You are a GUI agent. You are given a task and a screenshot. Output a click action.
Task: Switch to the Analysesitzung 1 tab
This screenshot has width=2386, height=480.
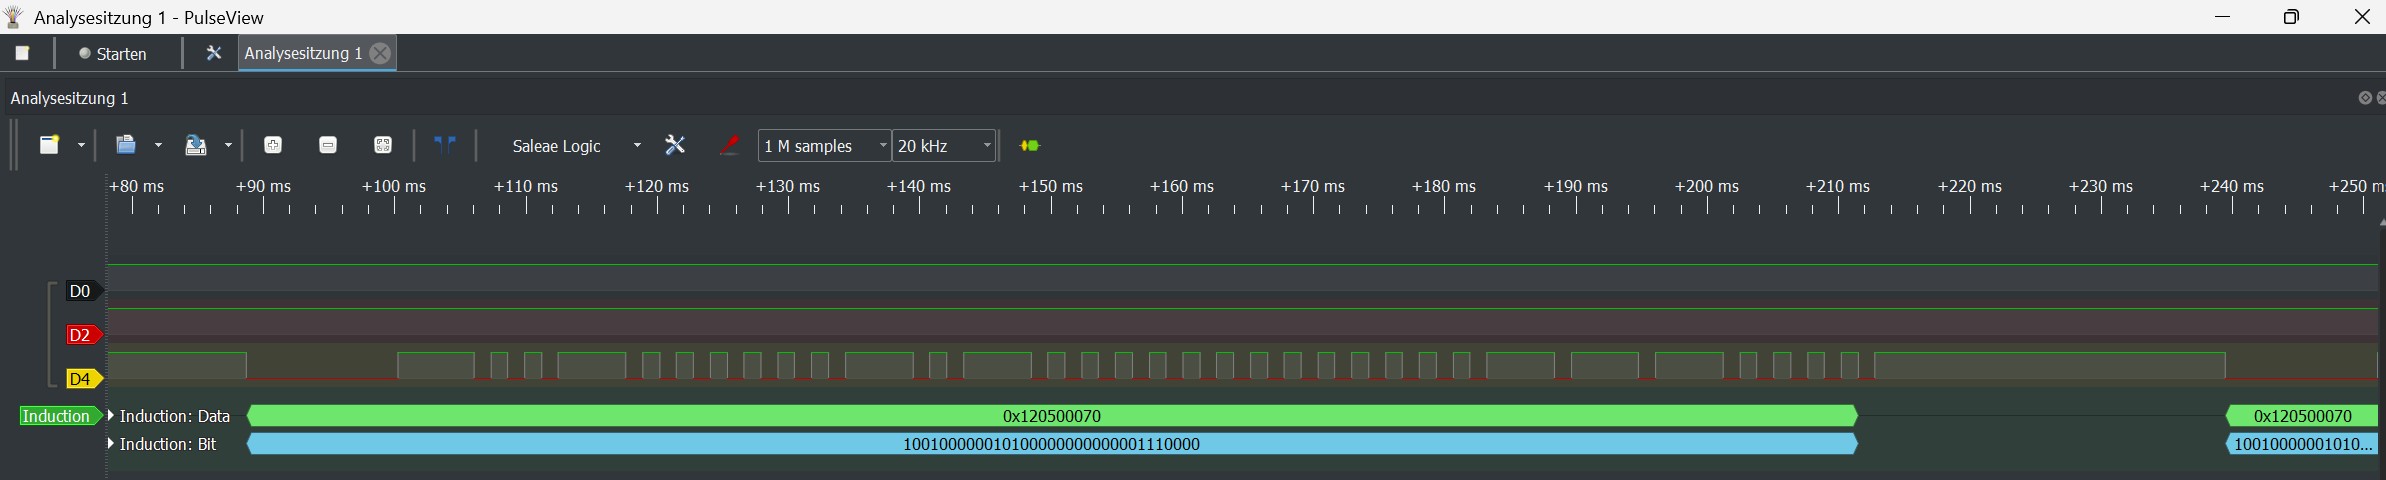pyautogui.click(x=302, y=53)
